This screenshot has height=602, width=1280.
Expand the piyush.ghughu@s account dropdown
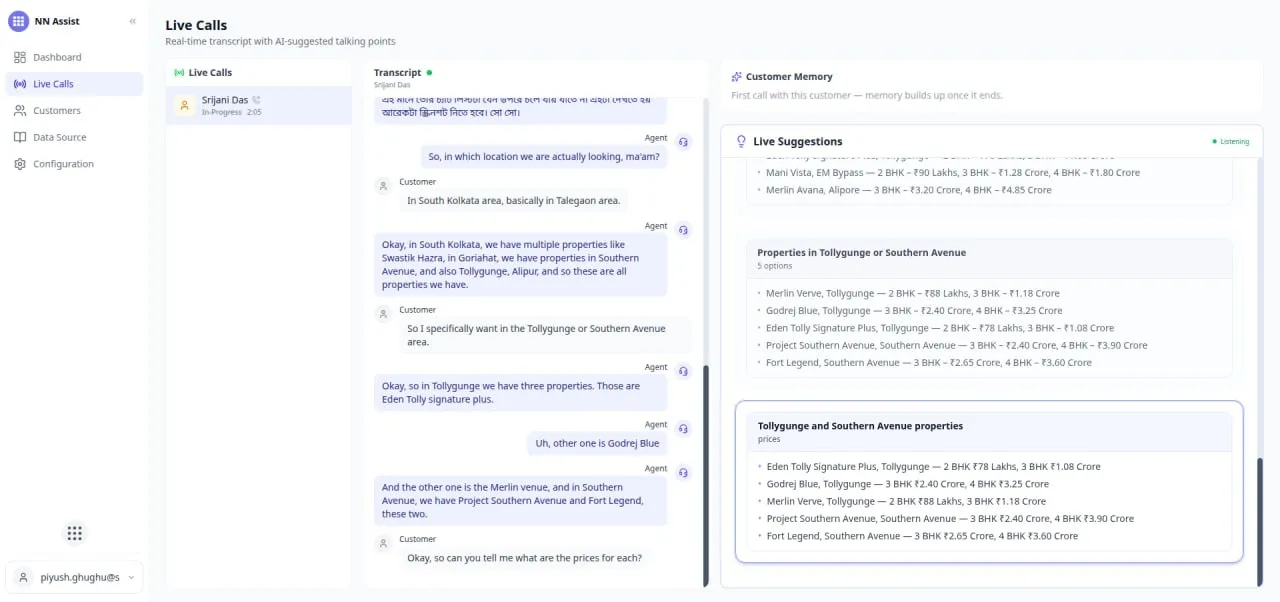74,577
